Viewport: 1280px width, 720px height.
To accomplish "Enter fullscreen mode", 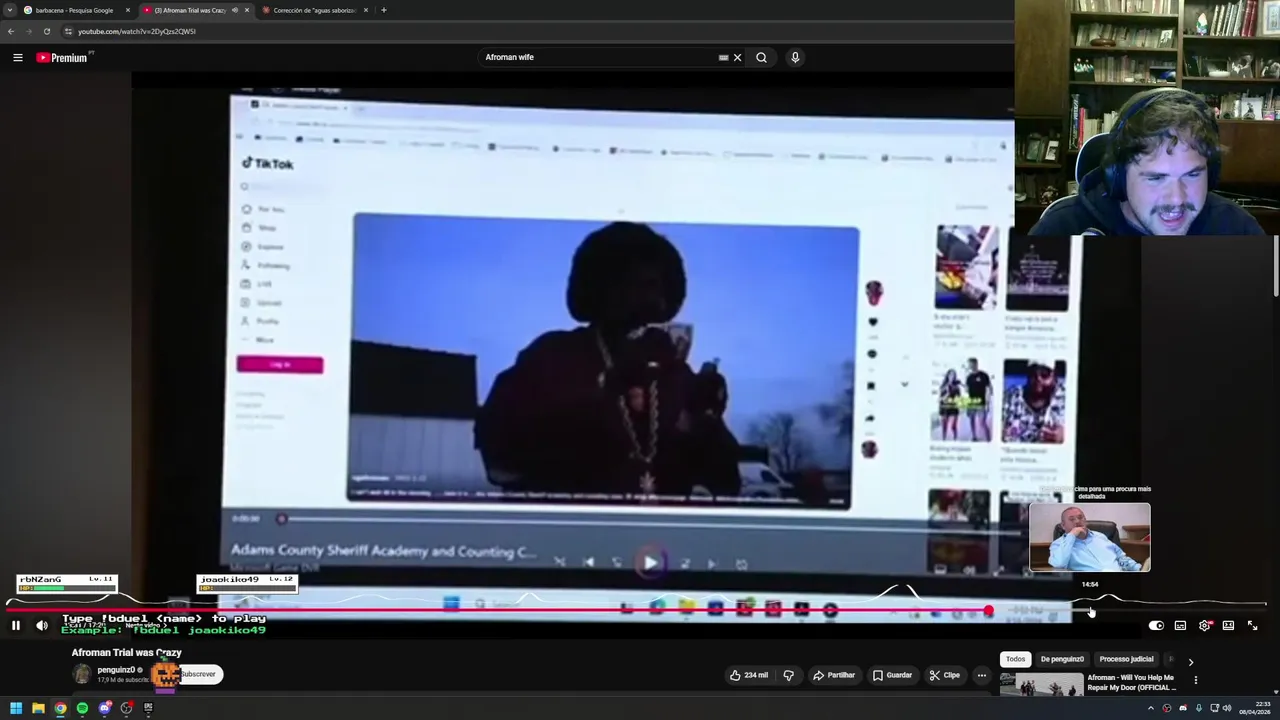I will (1252, 625).
